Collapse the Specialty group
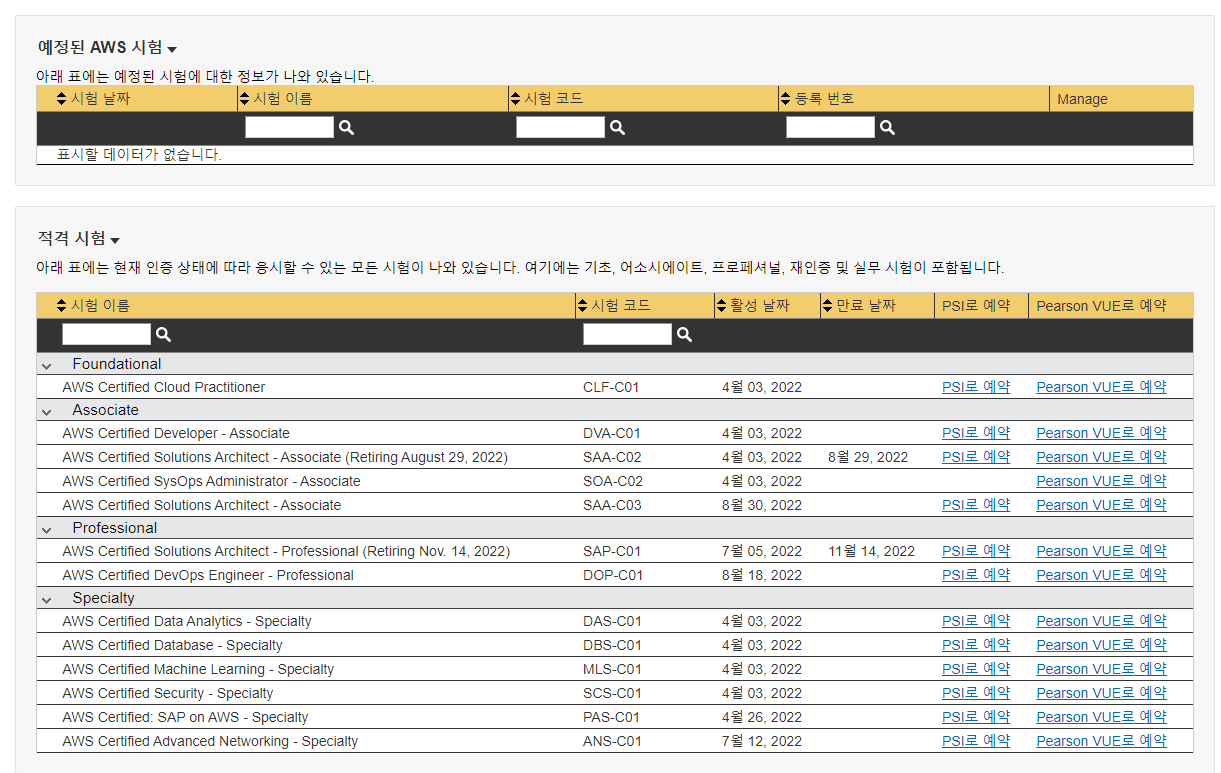The image size is (1221, 773). pyautogui.click(x=46, y=599)
